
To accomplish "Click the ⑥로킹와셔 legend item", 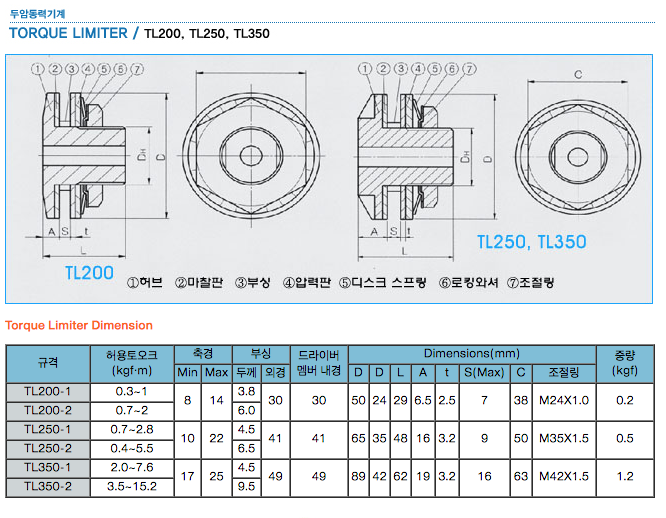I will [x=470, y=283].
